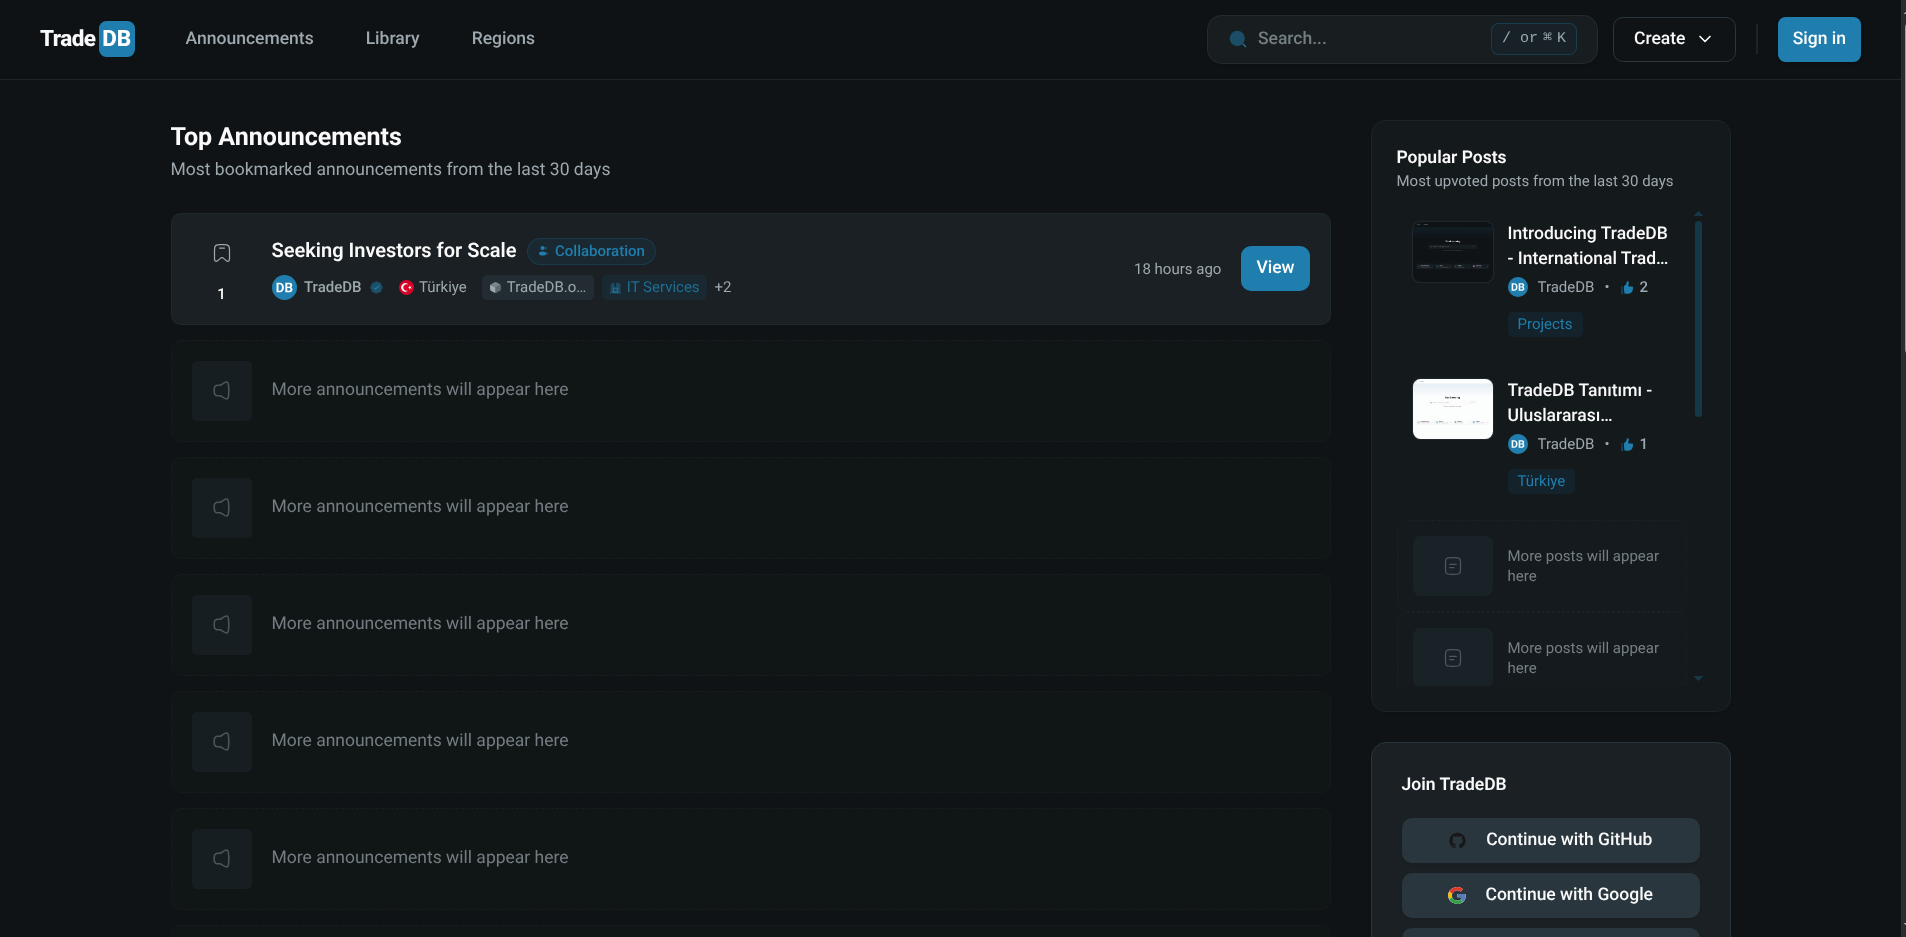Select the Collaboration tag badge

(x=591, y=251)
